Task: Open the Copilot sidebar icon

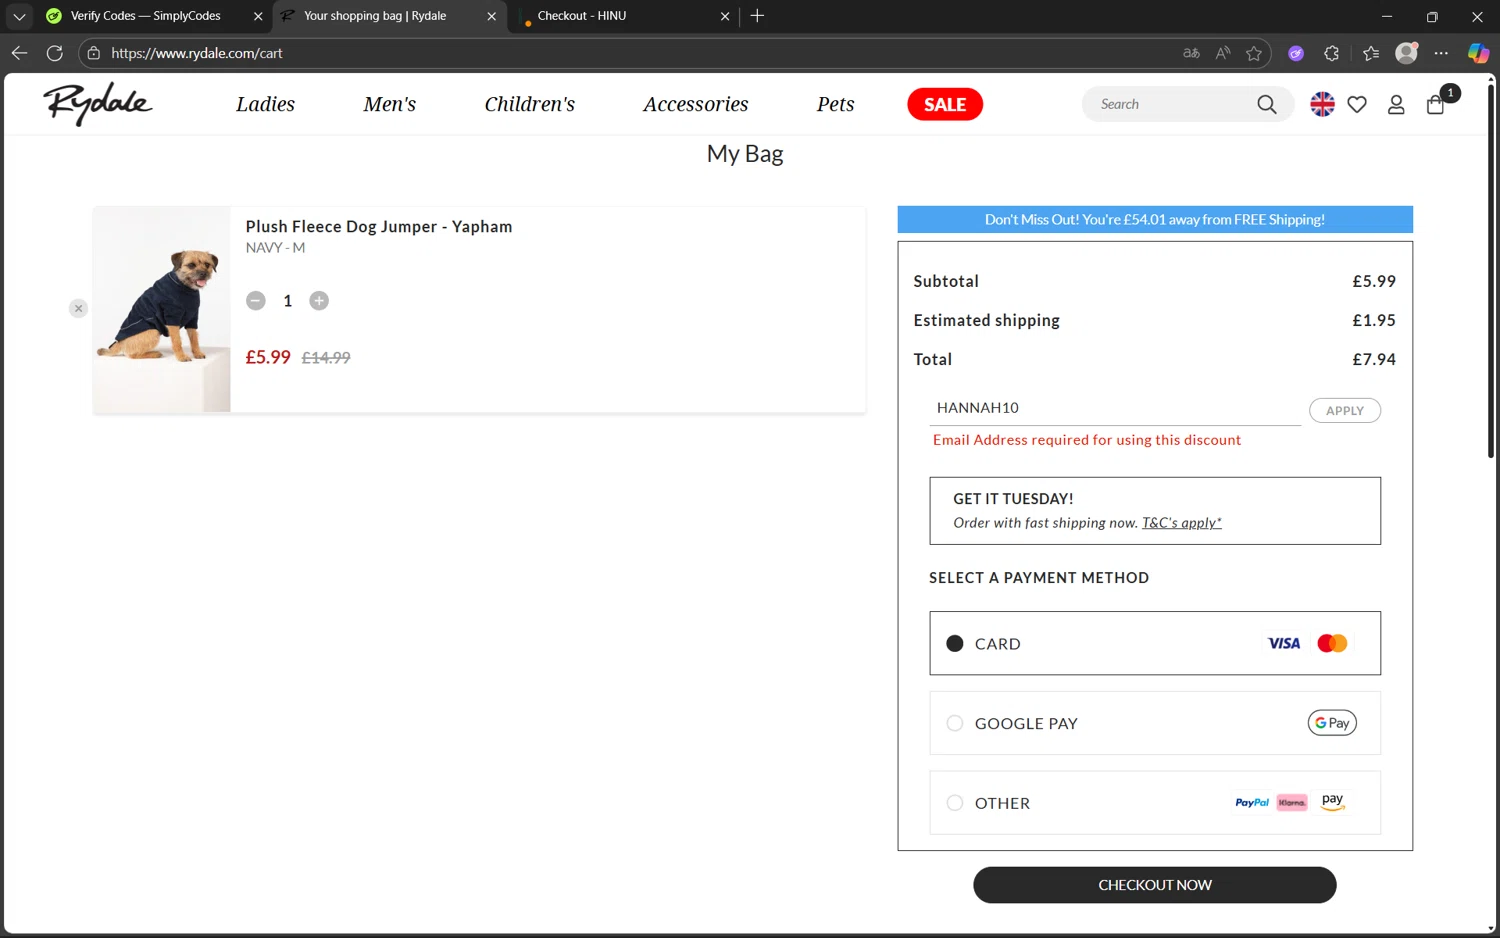Action: pyautogui.click(x=1478, y=53)
